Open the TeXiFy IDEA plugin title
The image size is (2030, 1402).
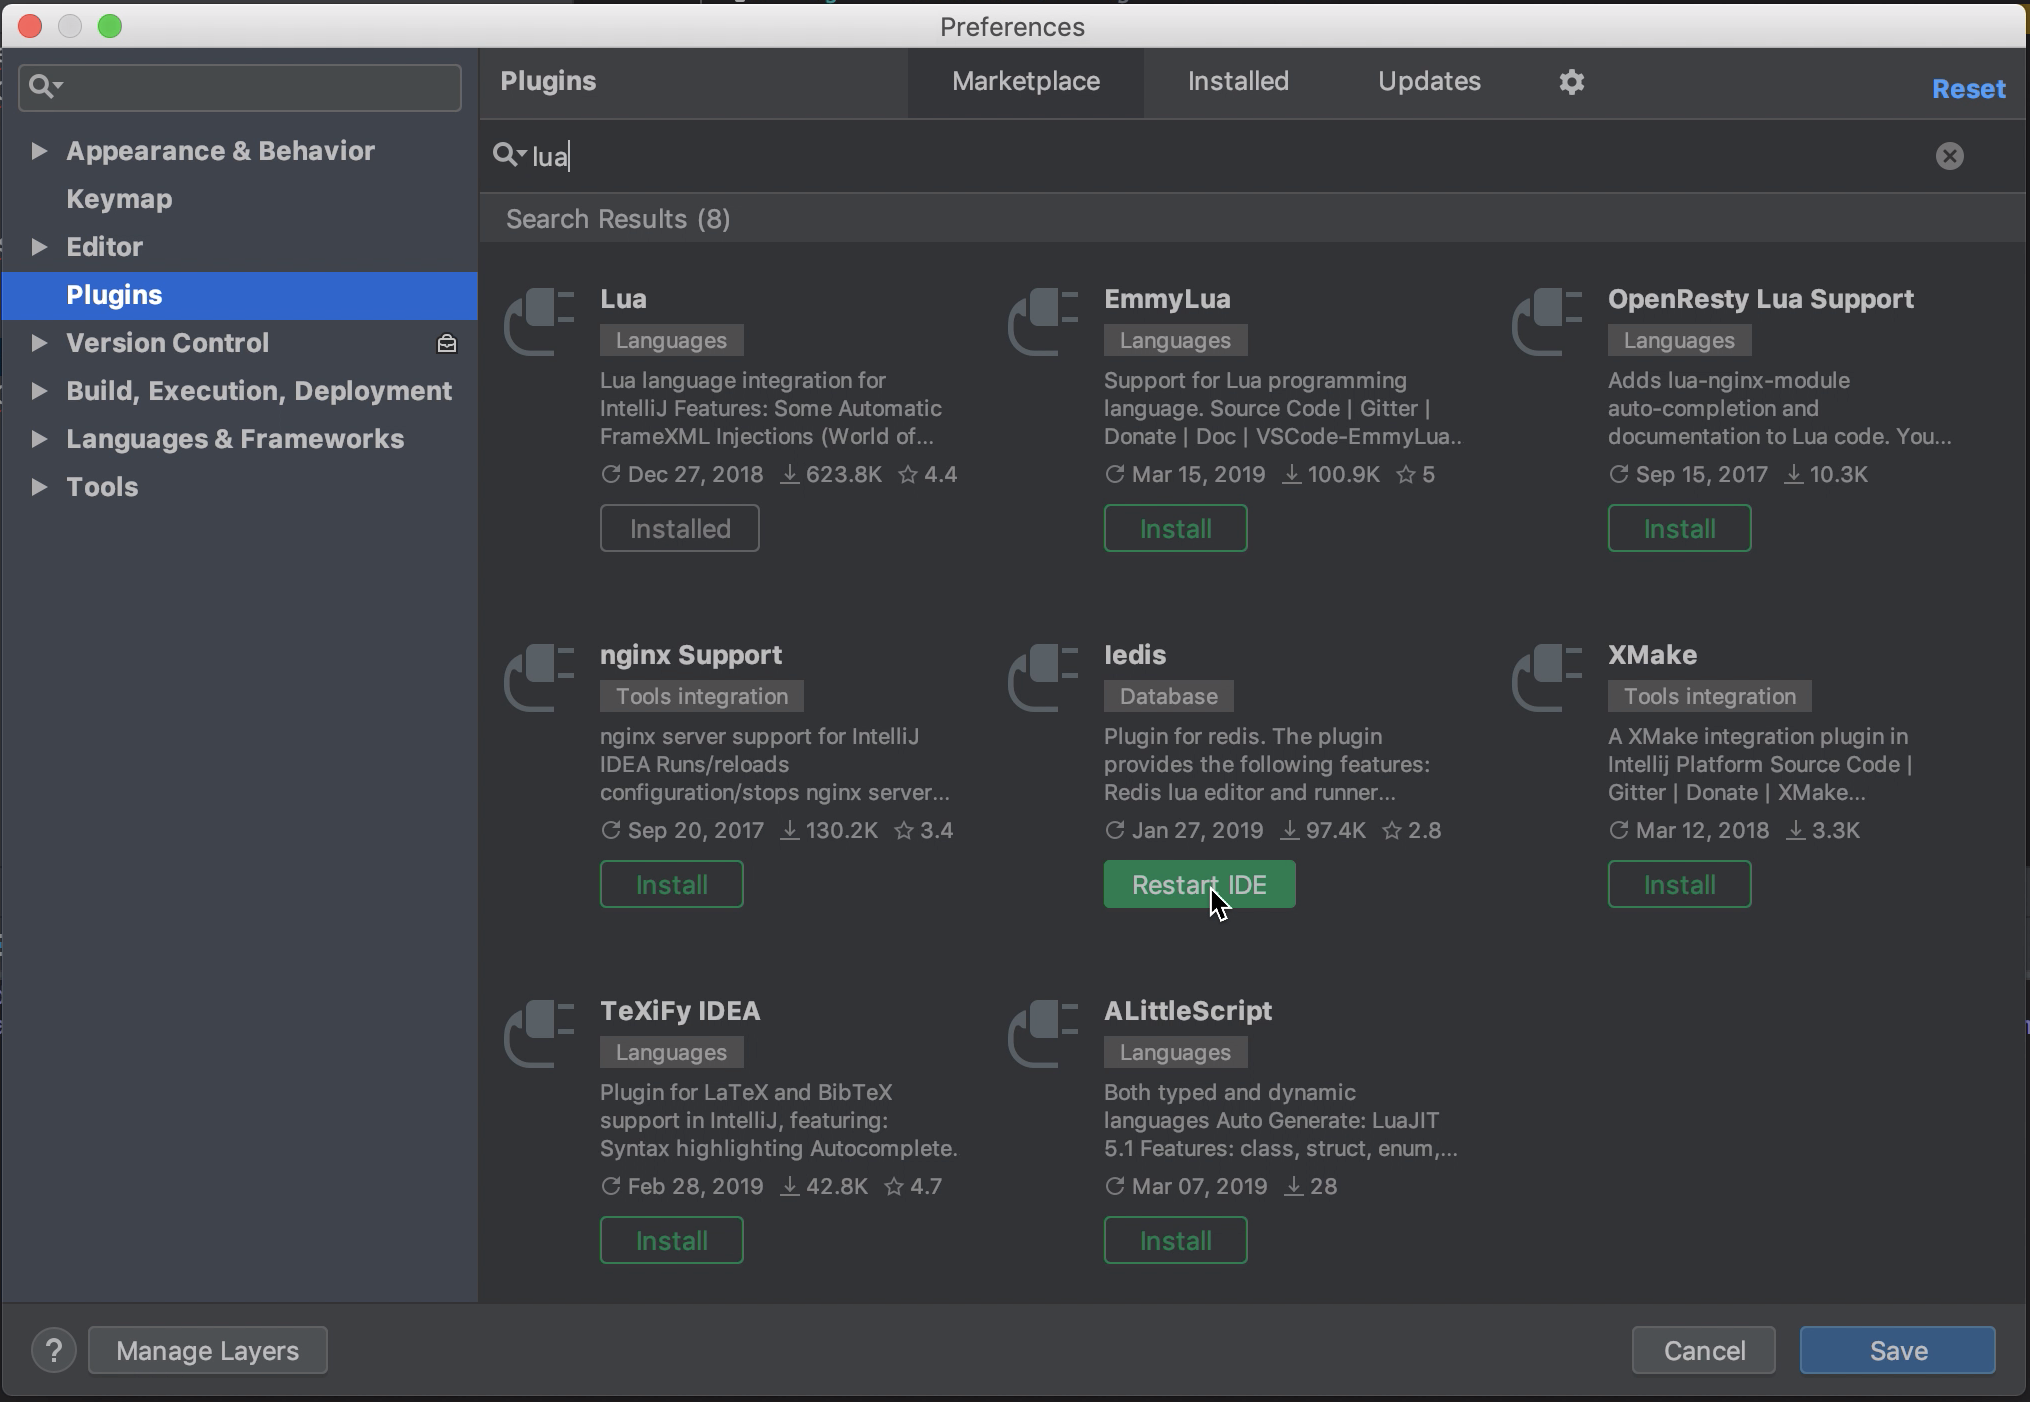[x=680, y=1011]
